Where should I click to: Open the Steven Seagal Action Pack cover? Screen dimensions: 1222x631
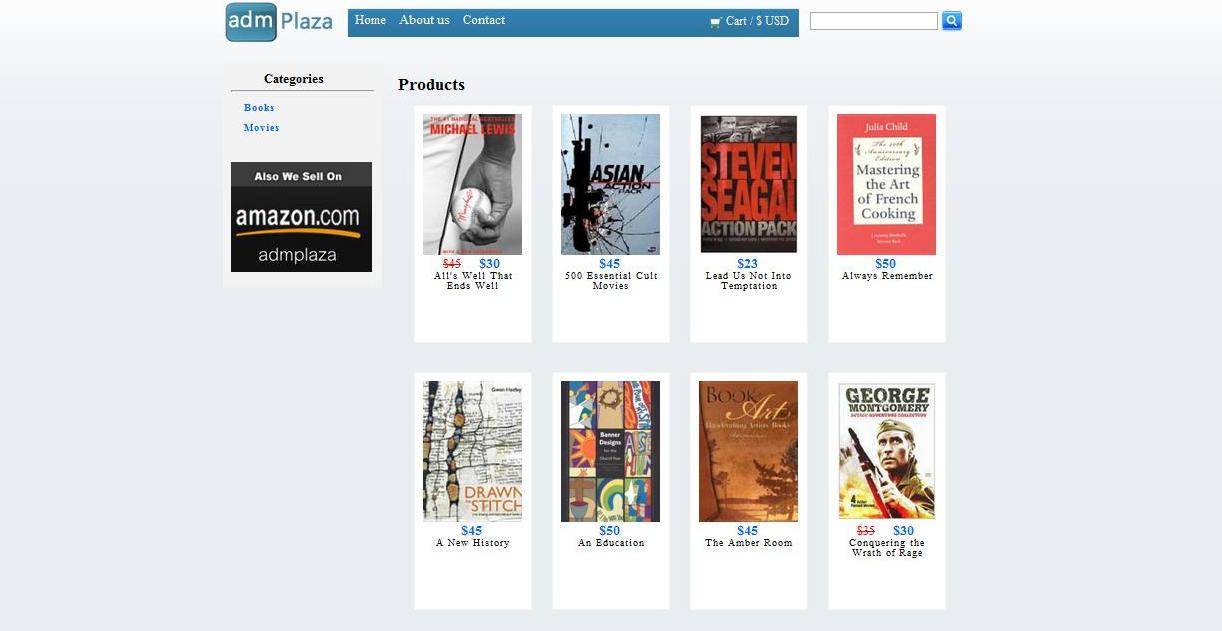click(x=748, y=184)
